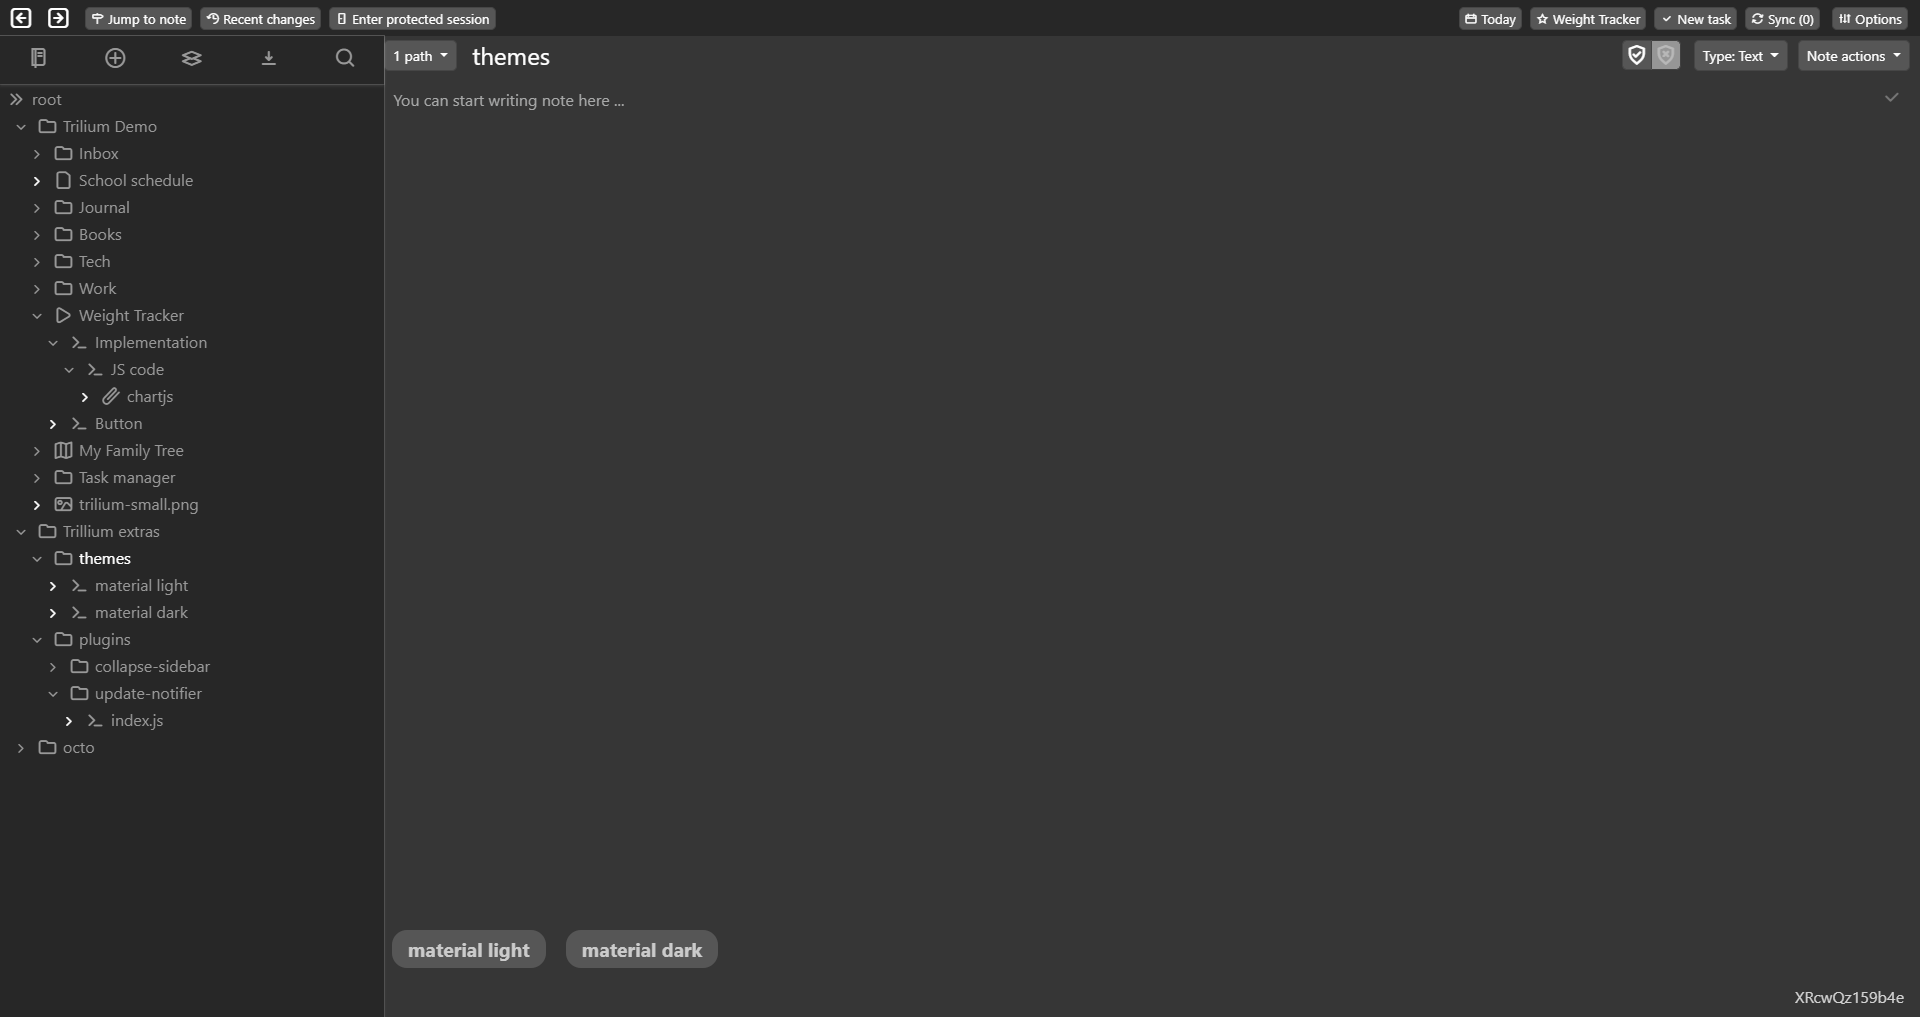The image size is (1920, 1017).
Task: Click the scroll to active note icon
Action: (x=268, y=58)
